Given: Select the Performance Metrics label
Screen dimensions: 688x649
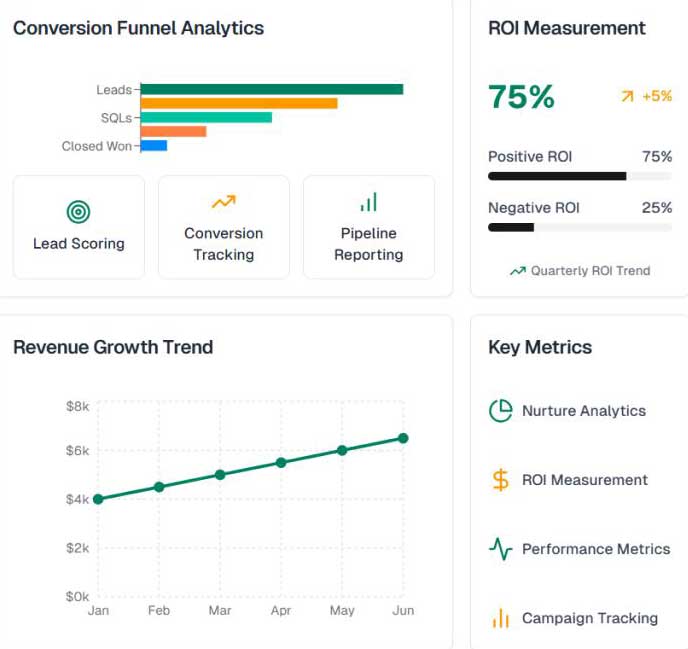Looking at the screenshot, I should pyautogui.click(x=596, y=549).
